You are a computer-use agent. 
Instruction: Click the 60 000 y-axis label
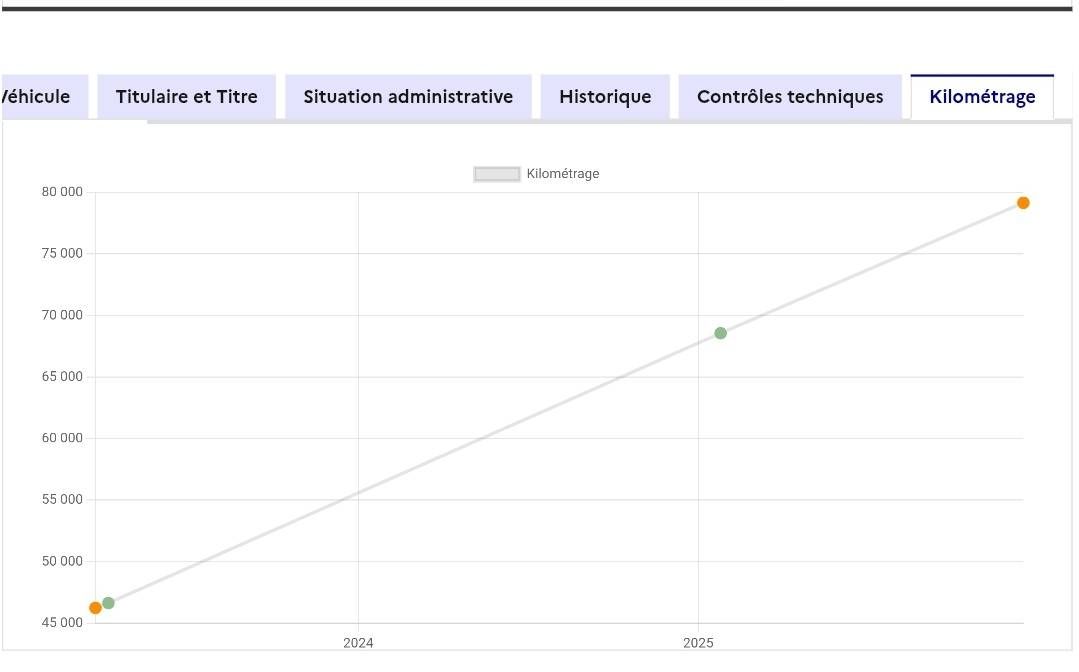coord(62,438)
